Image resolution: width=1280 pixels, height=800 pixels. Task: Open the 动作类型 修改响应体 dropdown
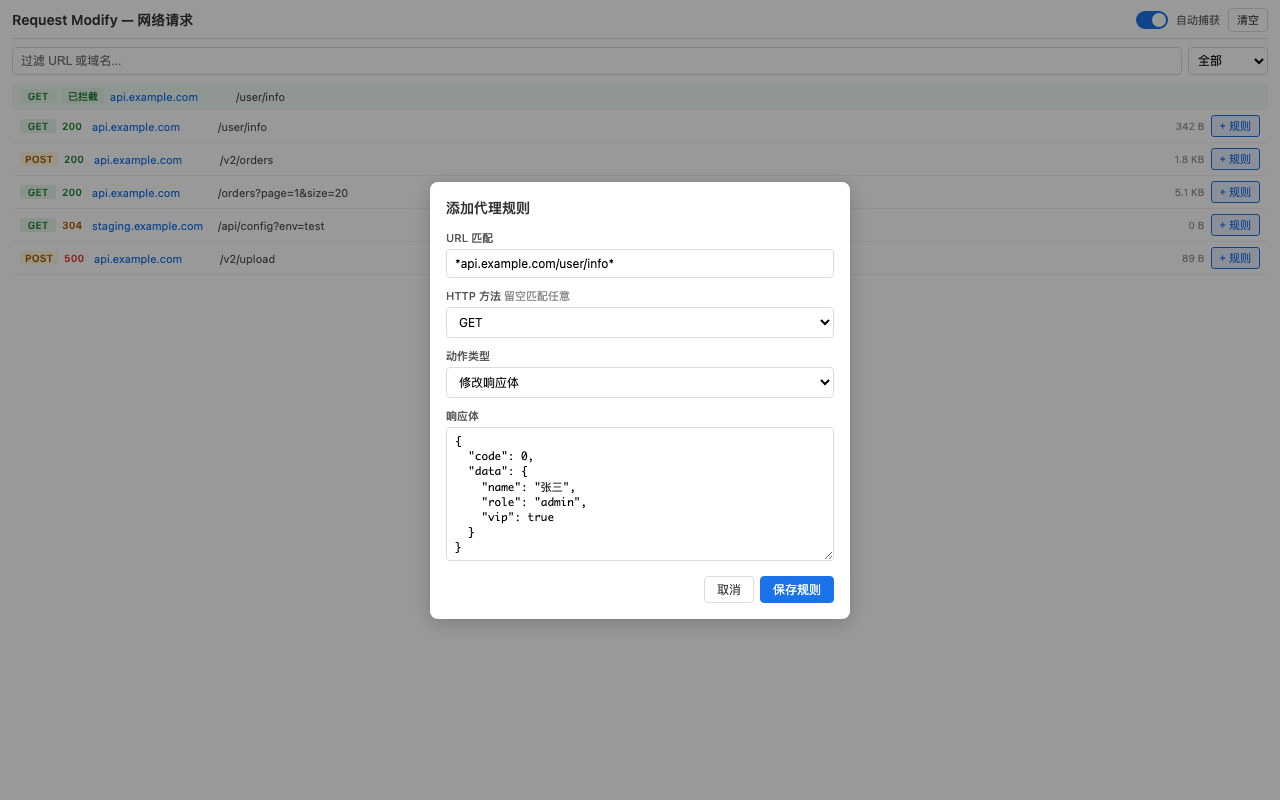click(x=640, y=382)
